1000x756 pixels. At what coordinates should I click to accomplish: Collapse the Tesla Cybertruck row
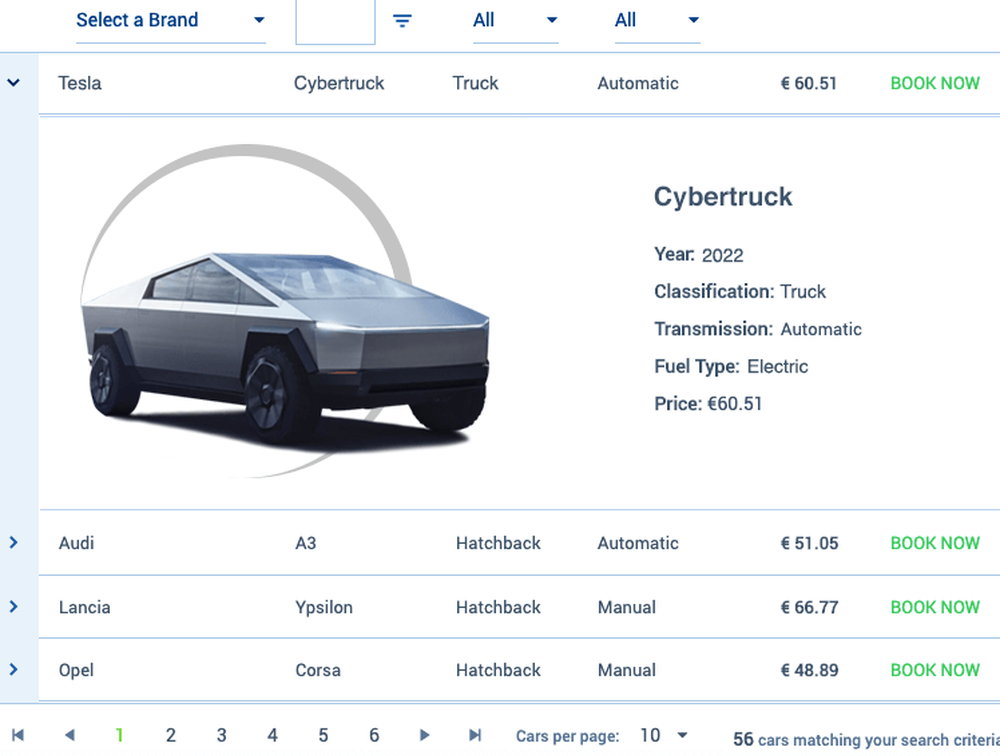tap(13, 82)
